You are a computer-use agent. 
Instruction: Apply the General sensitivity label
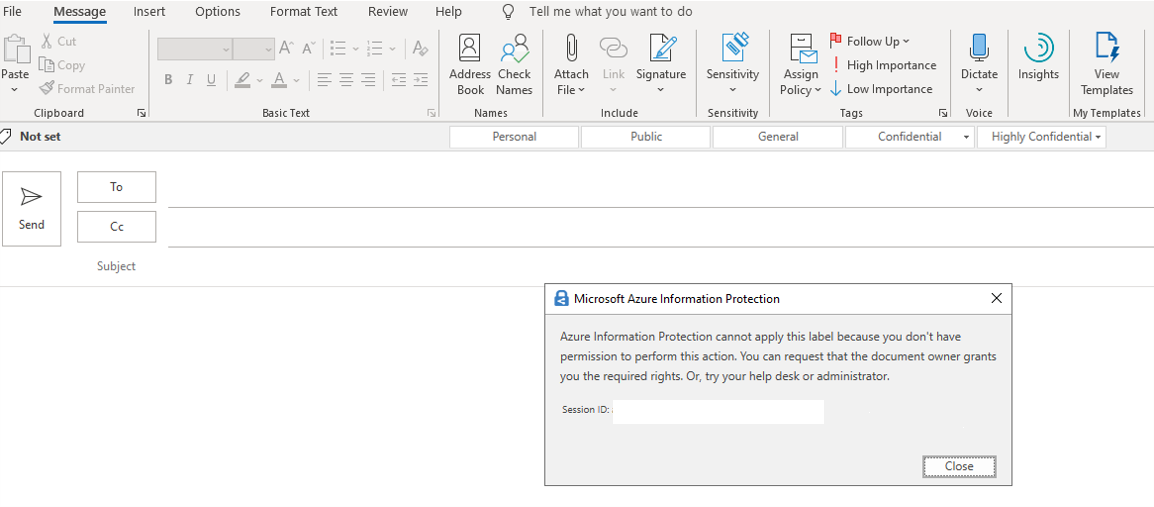coord(778,137)
